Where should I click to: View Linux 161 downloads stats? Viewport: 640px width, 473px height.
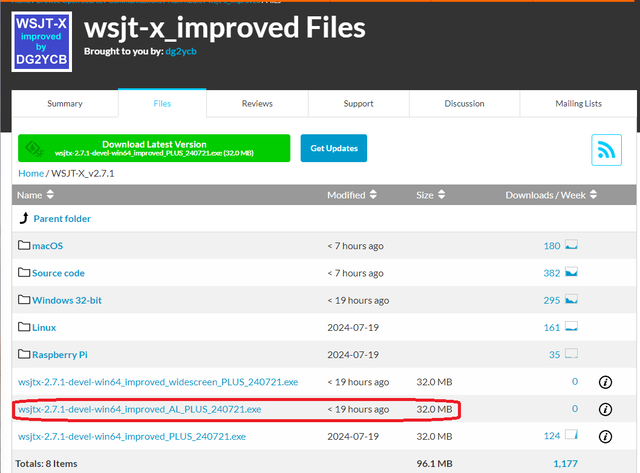pyautogui.click(x=552, y=328)
